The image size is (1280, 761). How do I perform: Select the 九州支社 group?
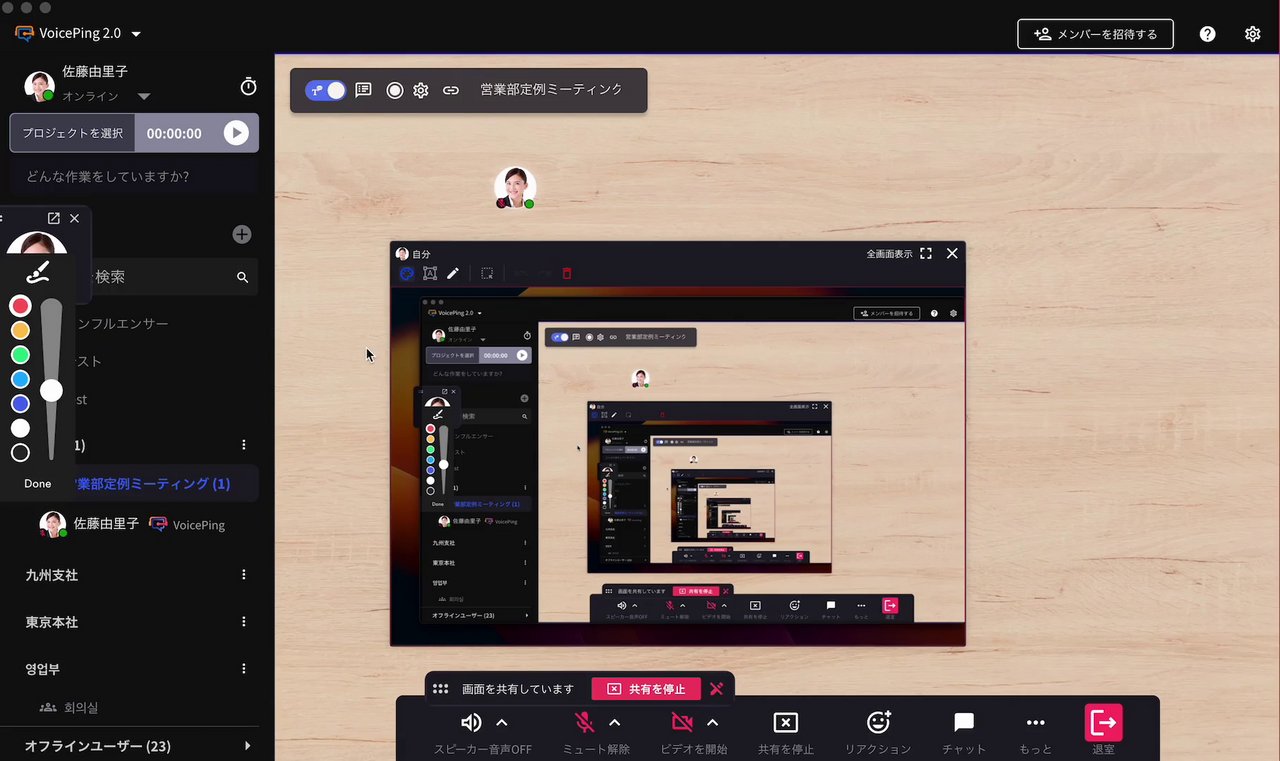(x=52, y=575)
